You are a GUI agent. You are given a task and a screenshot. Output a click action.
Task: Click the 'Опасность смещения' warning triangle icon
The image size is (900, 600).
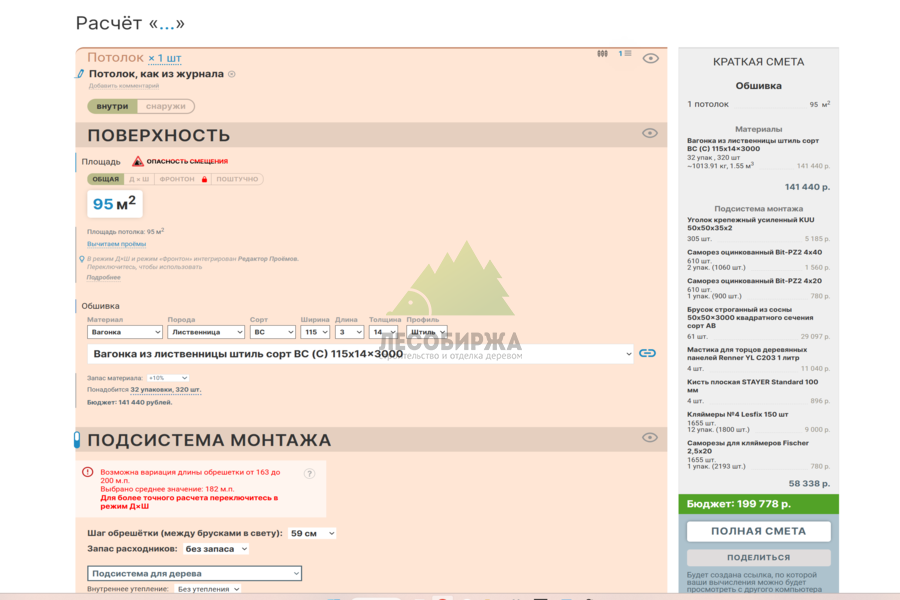[x=138, y=161]
